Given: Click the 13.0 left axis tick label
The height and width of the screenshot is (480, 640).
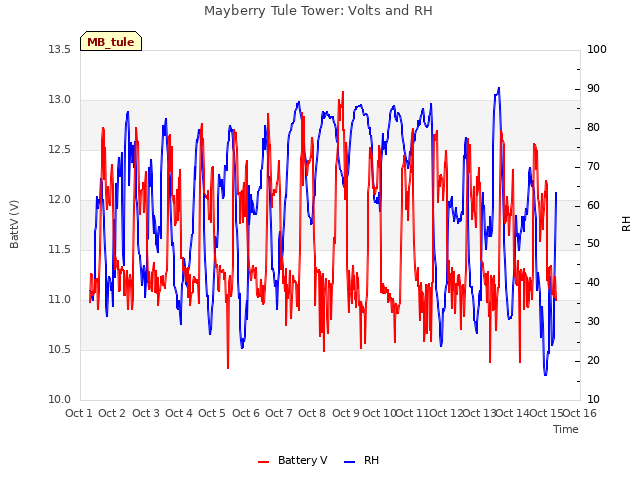Looking at the screenshot, I should pyautogui.click(x=60, y=100).
